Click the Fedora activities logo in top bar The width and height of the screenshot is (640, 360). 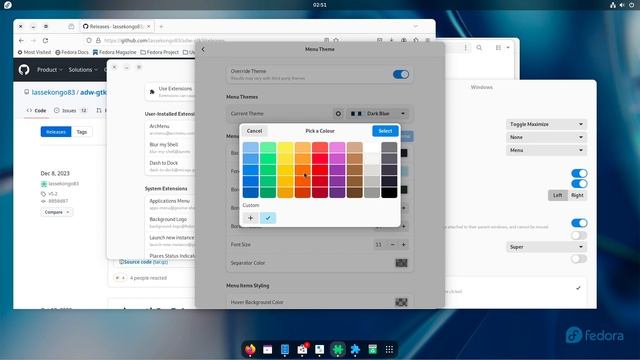coord(7,5)
